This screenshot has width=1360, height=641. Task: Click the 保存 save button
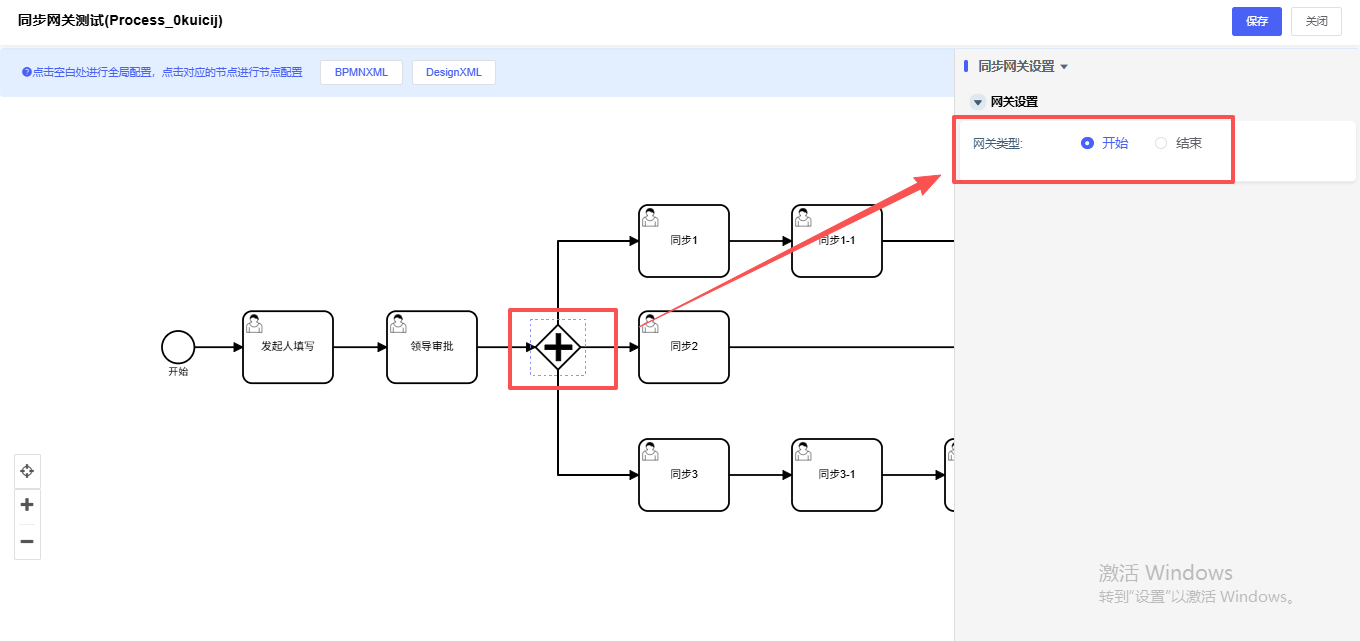[x=1256, y=21]
